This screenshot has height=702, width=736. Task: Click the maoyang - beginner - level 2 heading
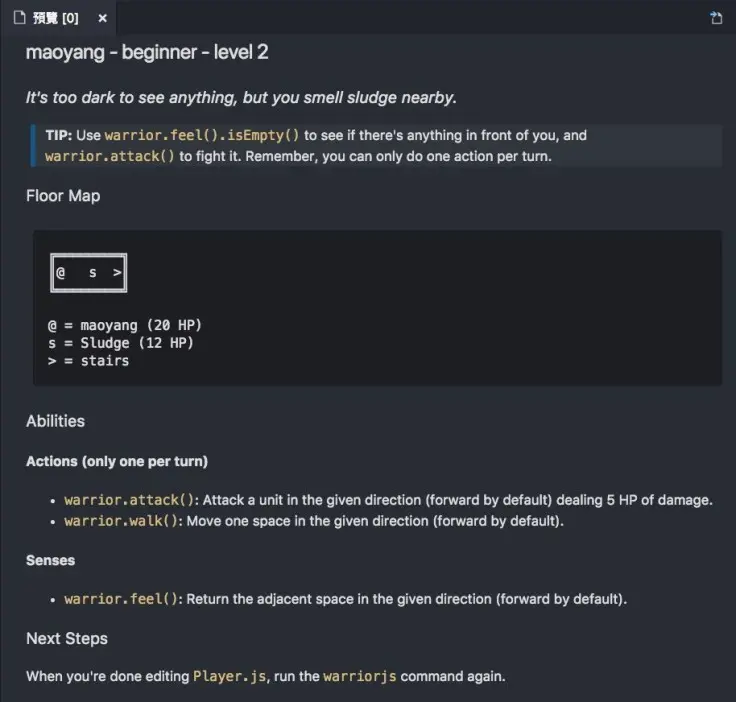pos(147,52)
